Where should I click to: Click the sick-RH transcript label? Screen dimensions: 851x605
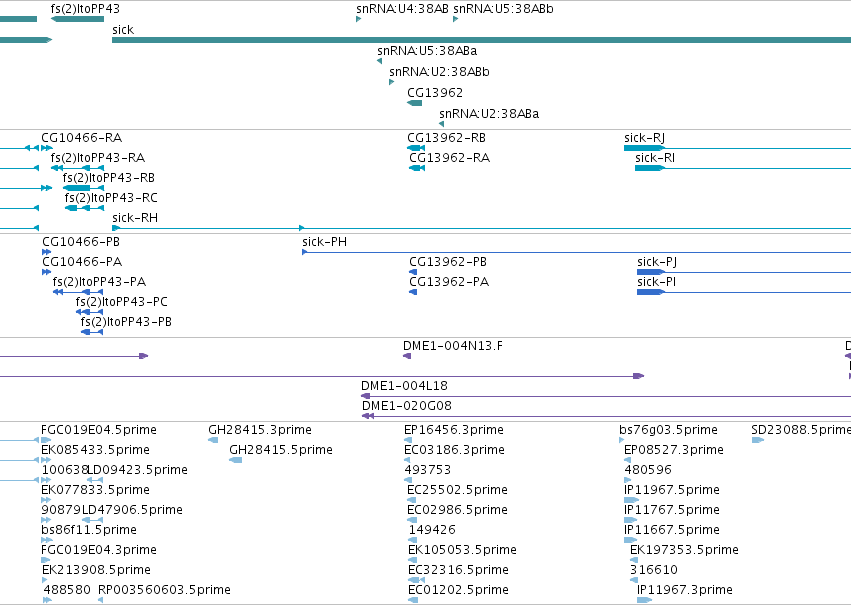tap(135, 218)
